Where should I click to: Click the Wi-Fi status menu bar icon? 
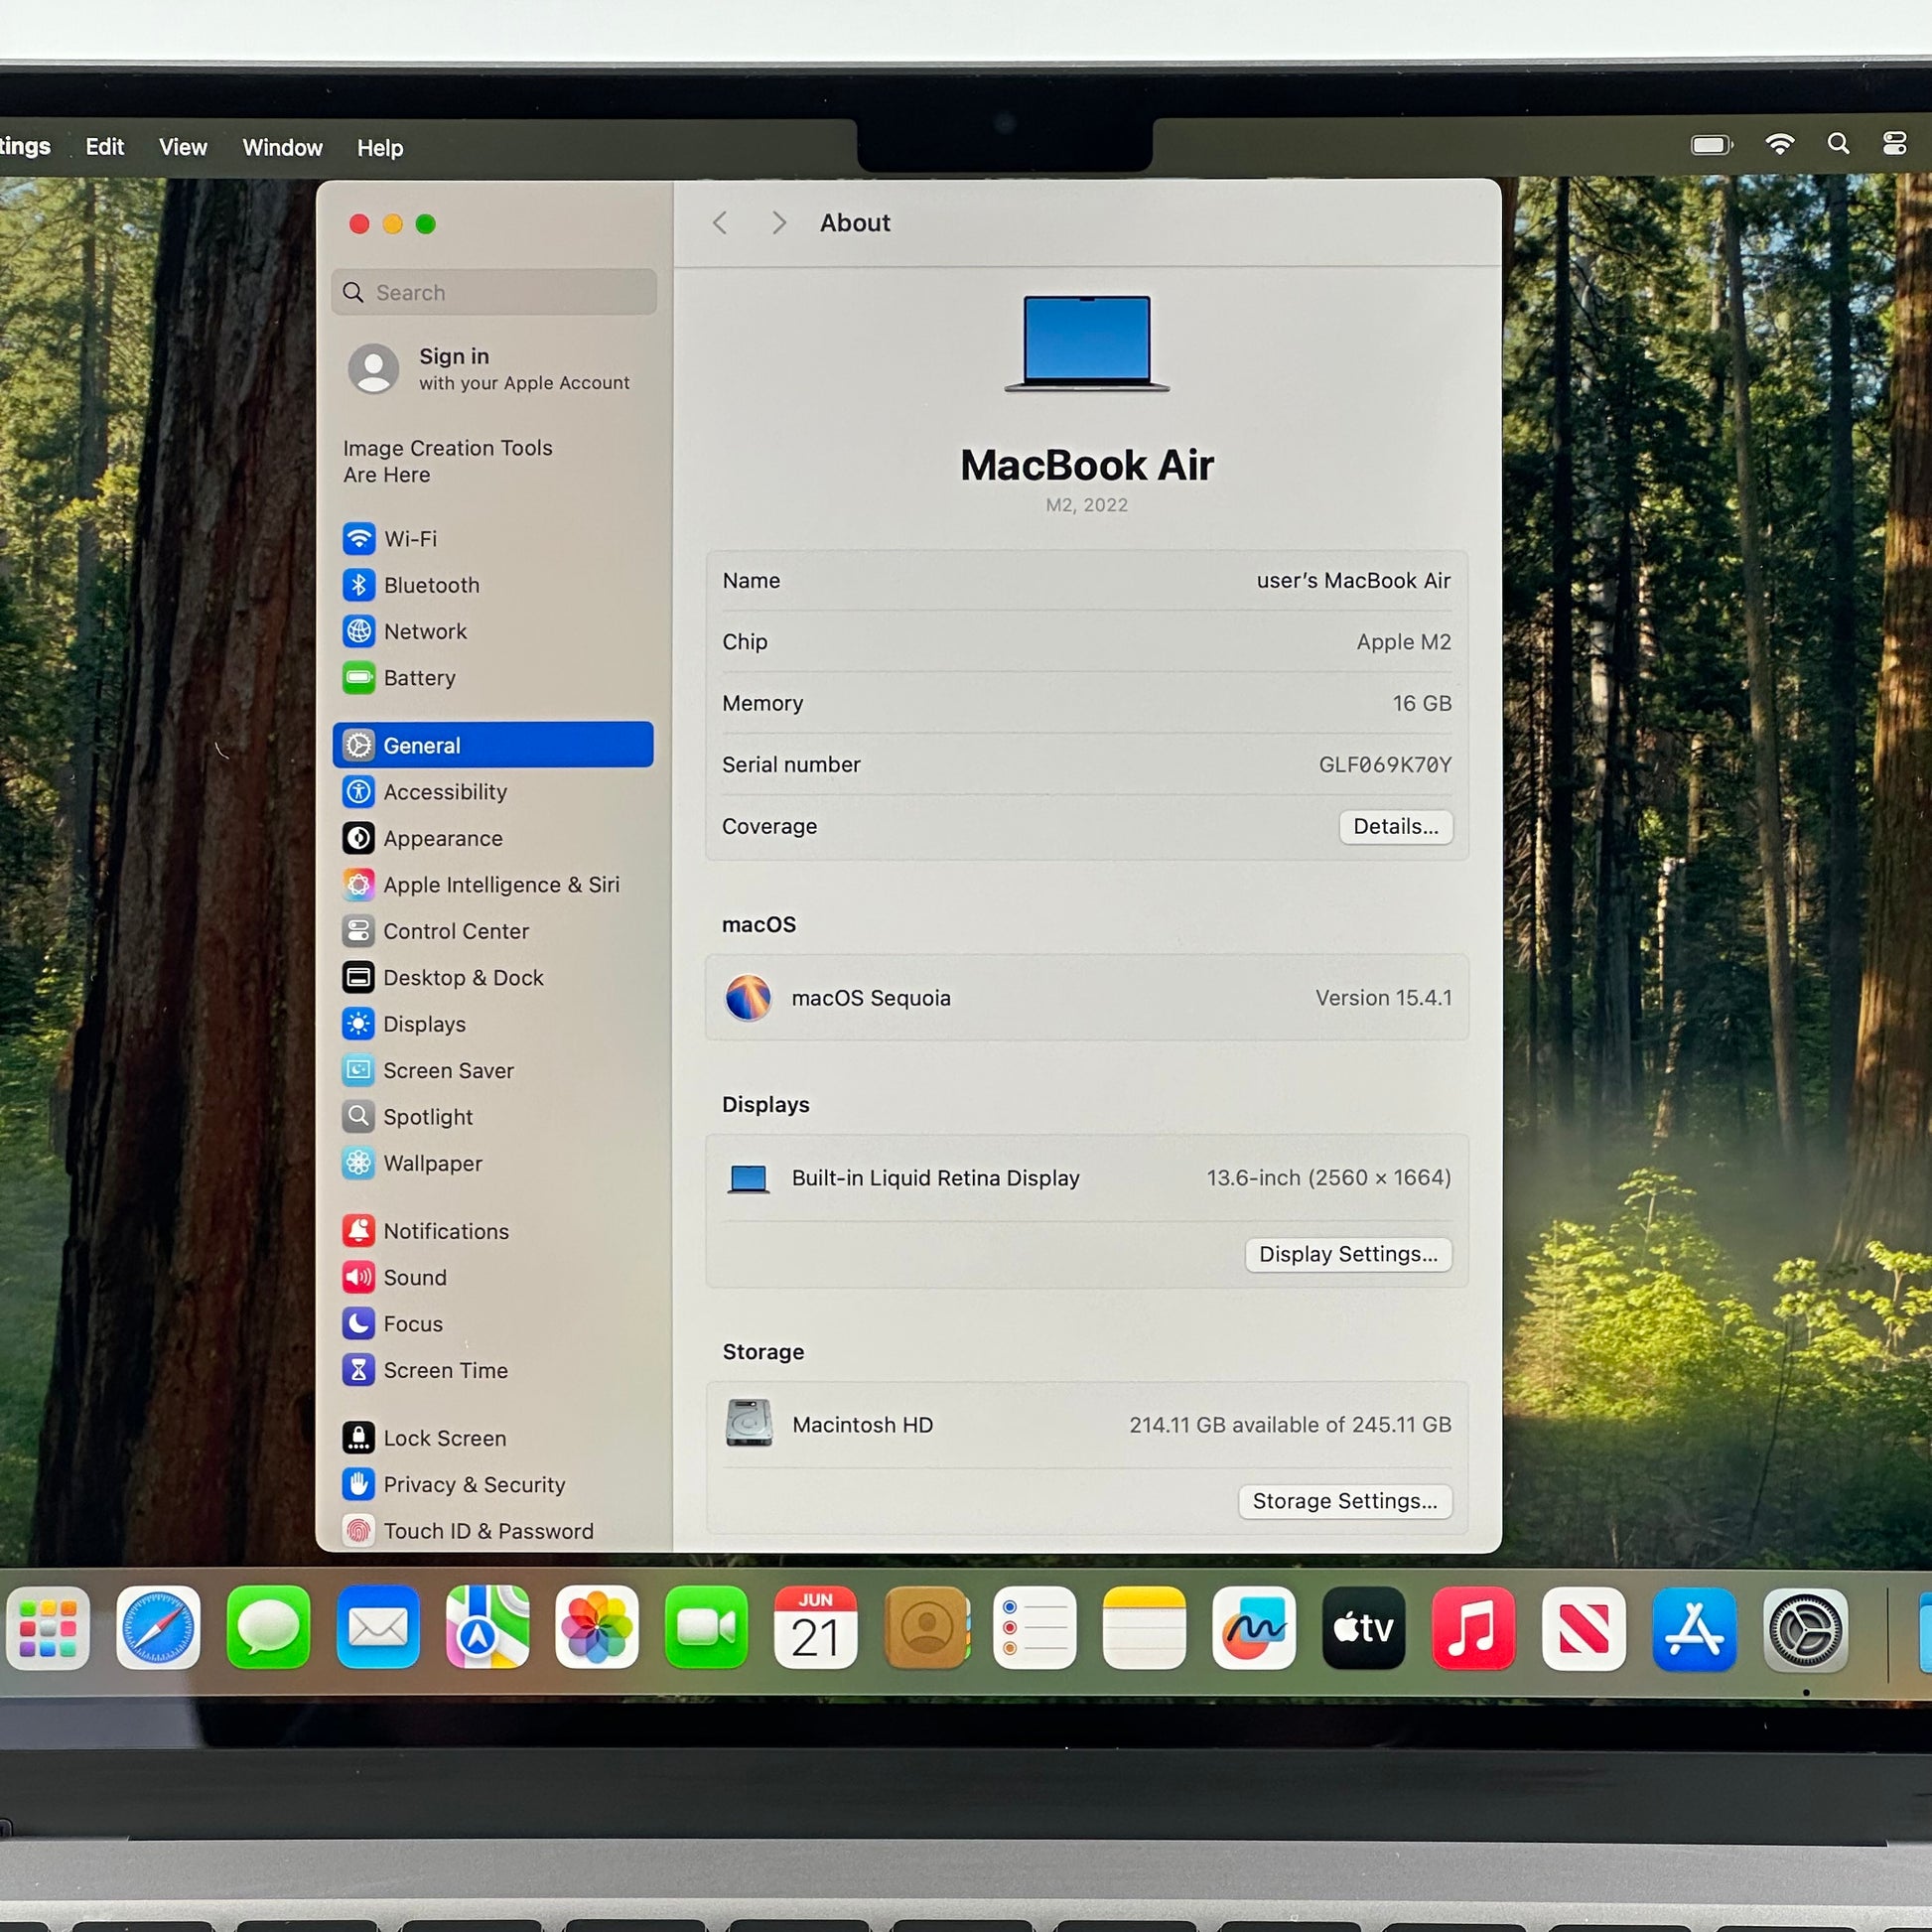[1780, 144]
